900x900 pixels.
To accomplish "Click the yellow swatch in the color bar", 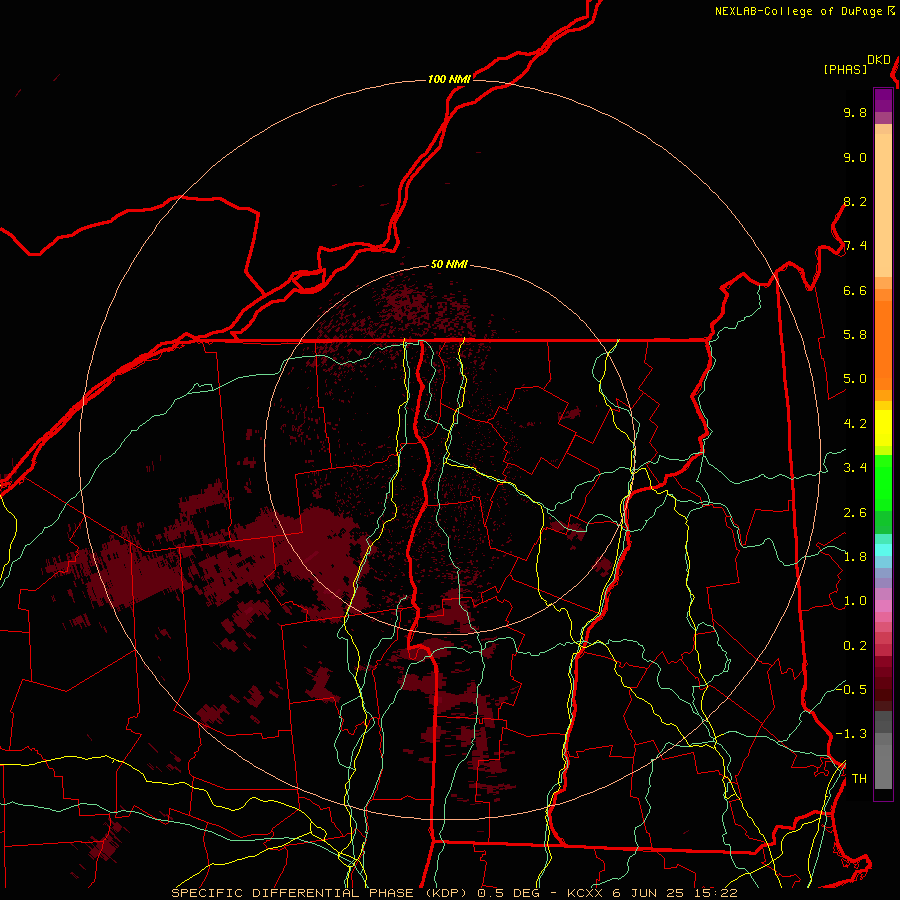I will point(883,428).
